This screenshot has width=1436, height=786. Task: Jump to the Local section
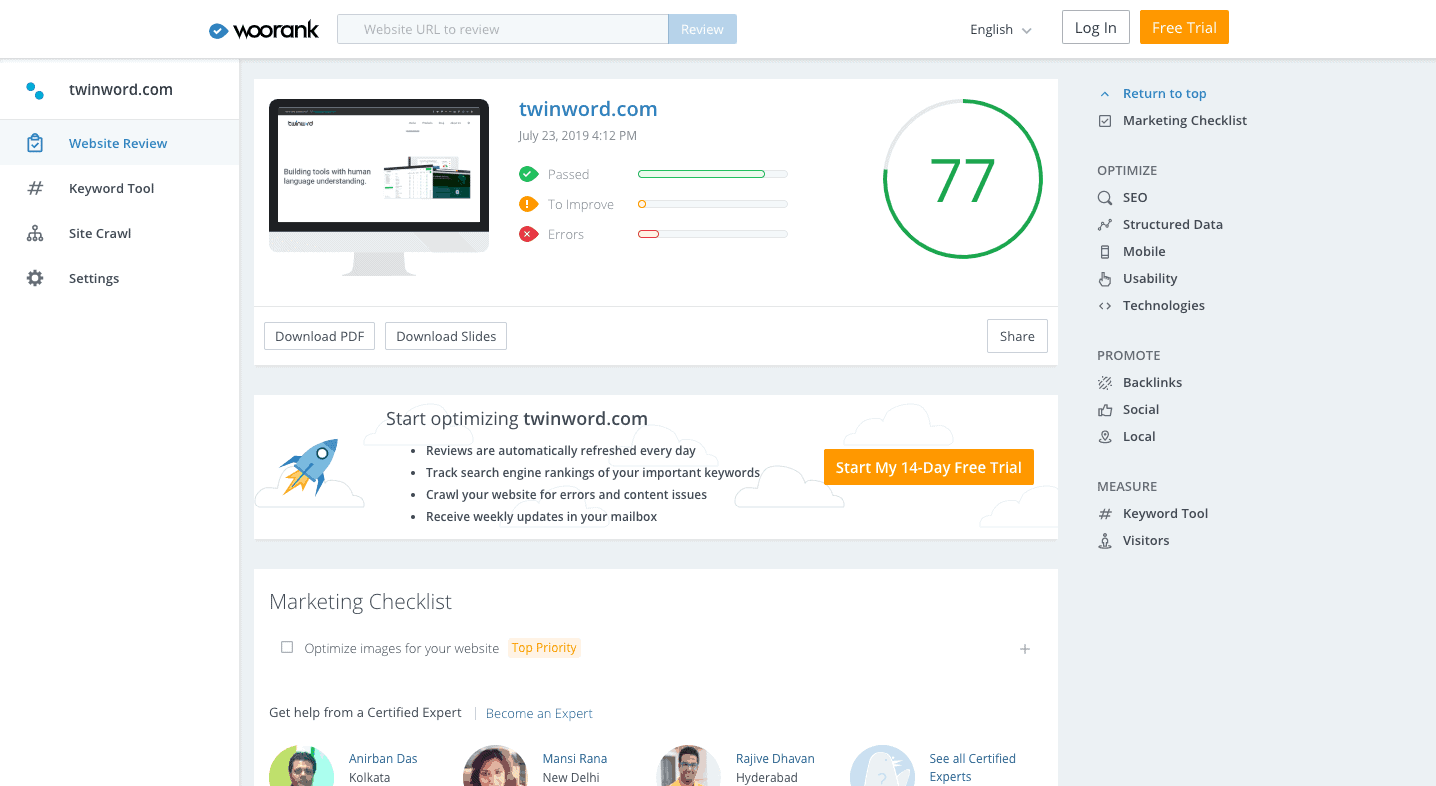pos(1139,437)
